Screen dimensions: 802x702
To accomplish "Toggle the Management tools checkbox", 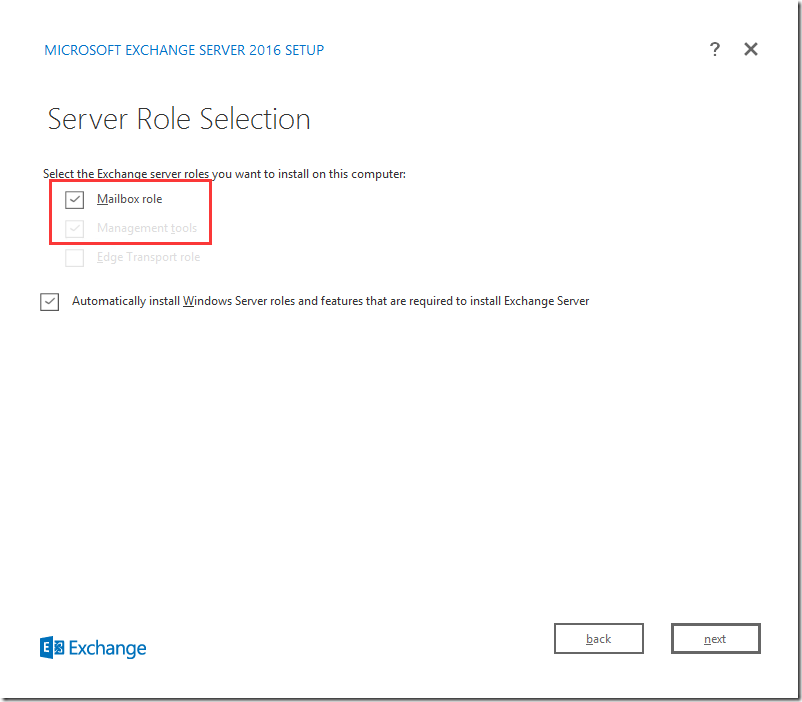I will (x=74, y=229).
